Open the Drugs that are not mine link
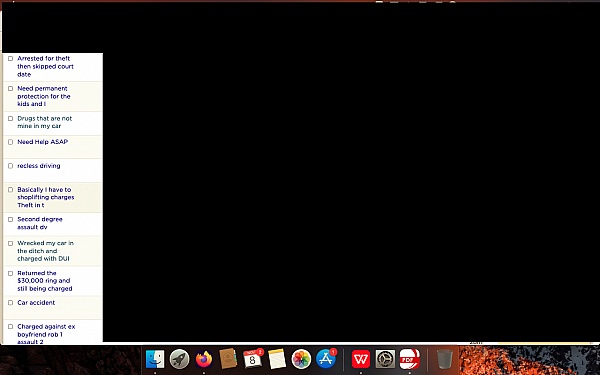This screenshot has height=375, width=600. click(x=44, y=122)
